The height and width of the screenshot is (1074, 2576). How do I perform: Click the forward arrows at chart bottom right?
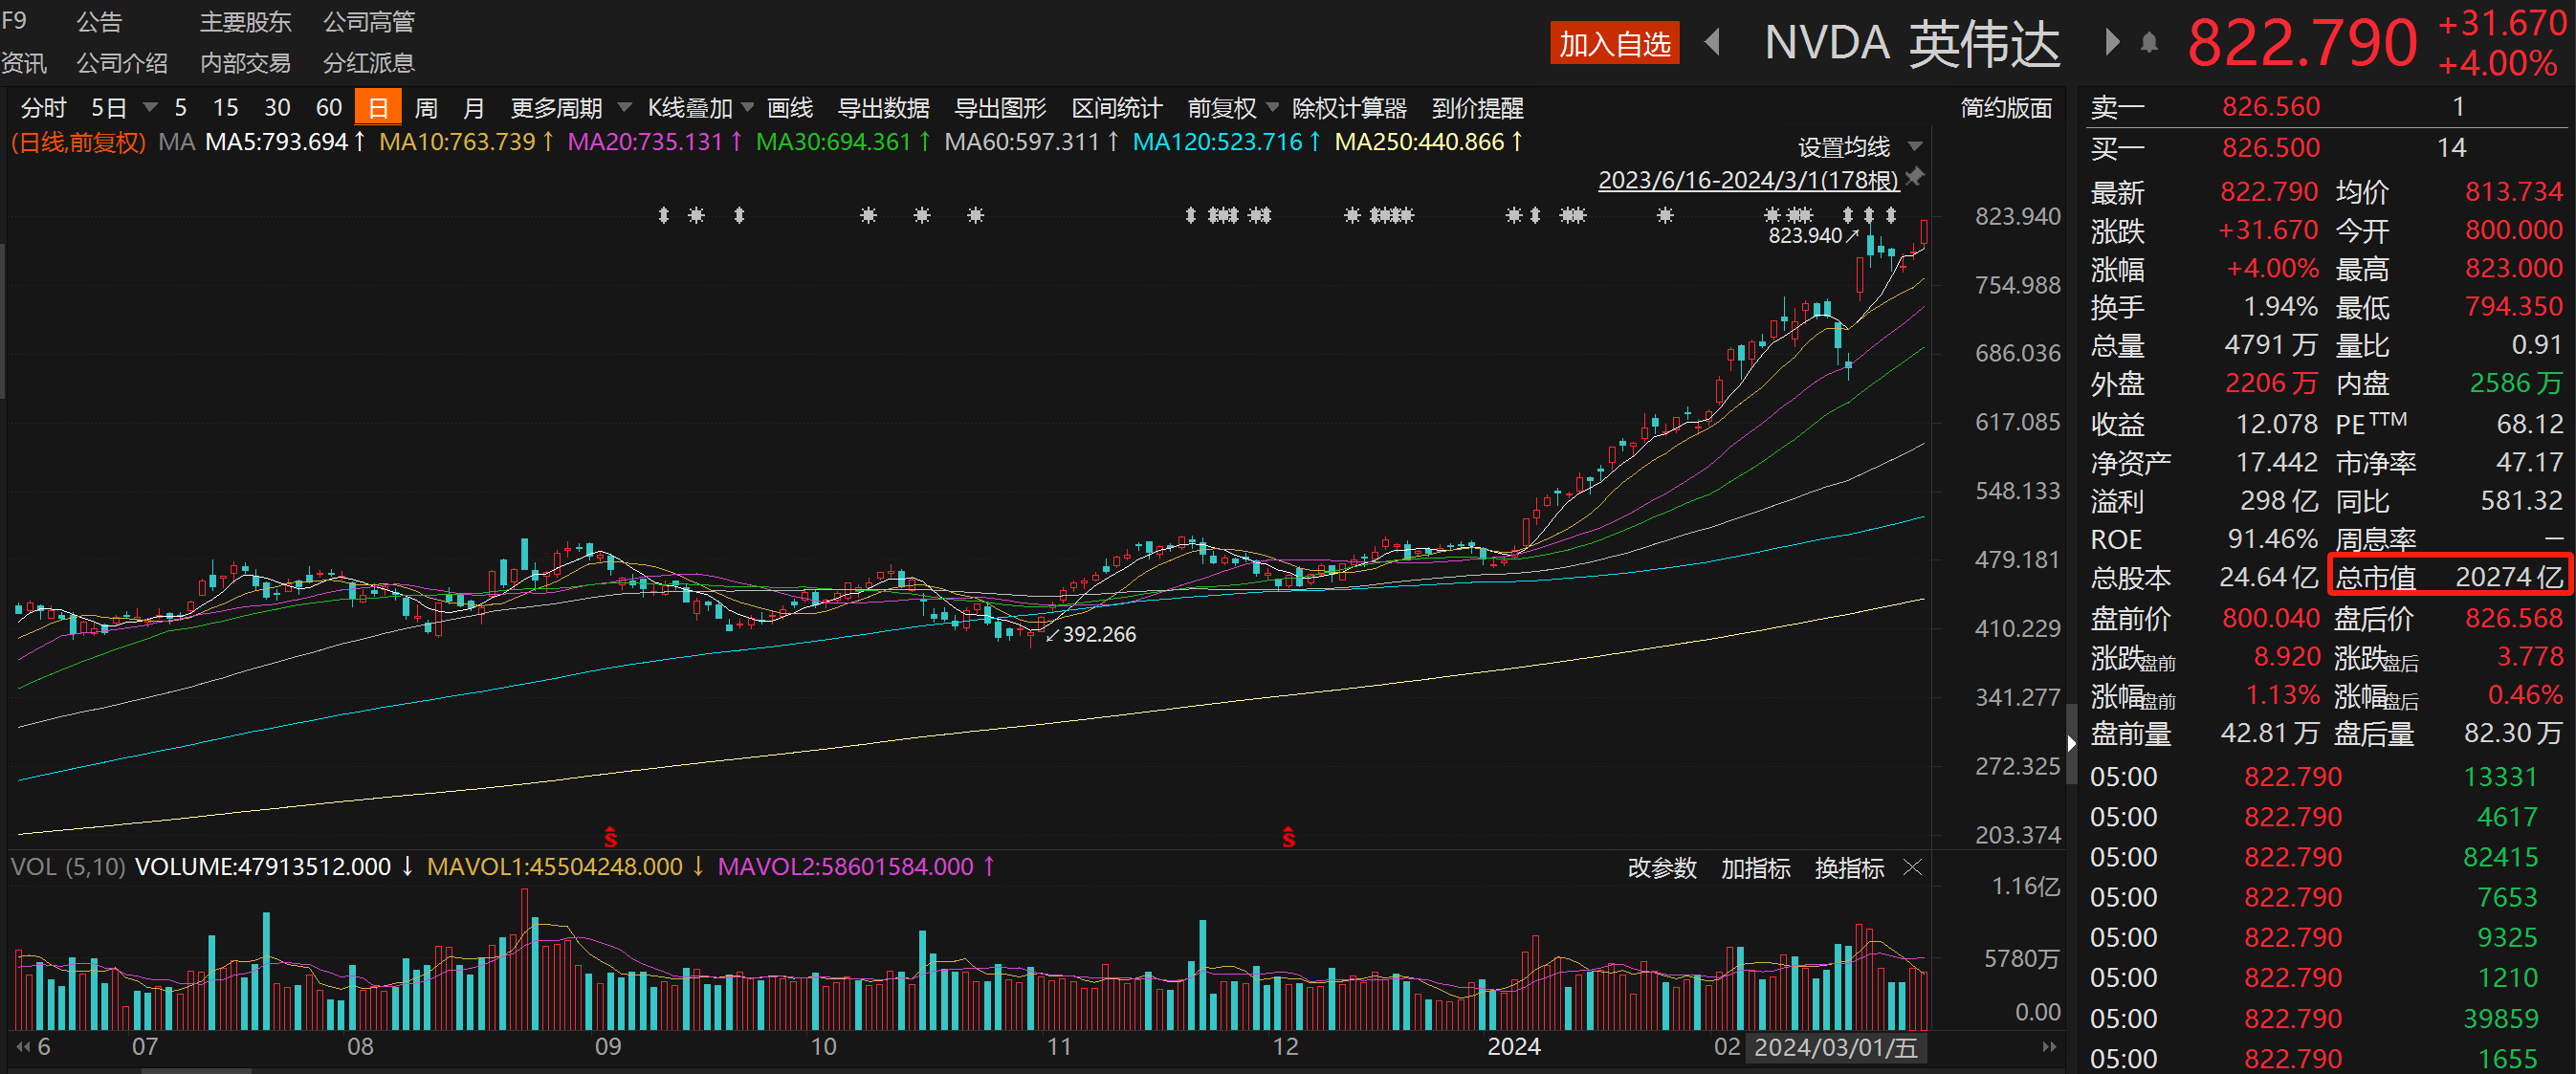click(x=2049, y=1046)
